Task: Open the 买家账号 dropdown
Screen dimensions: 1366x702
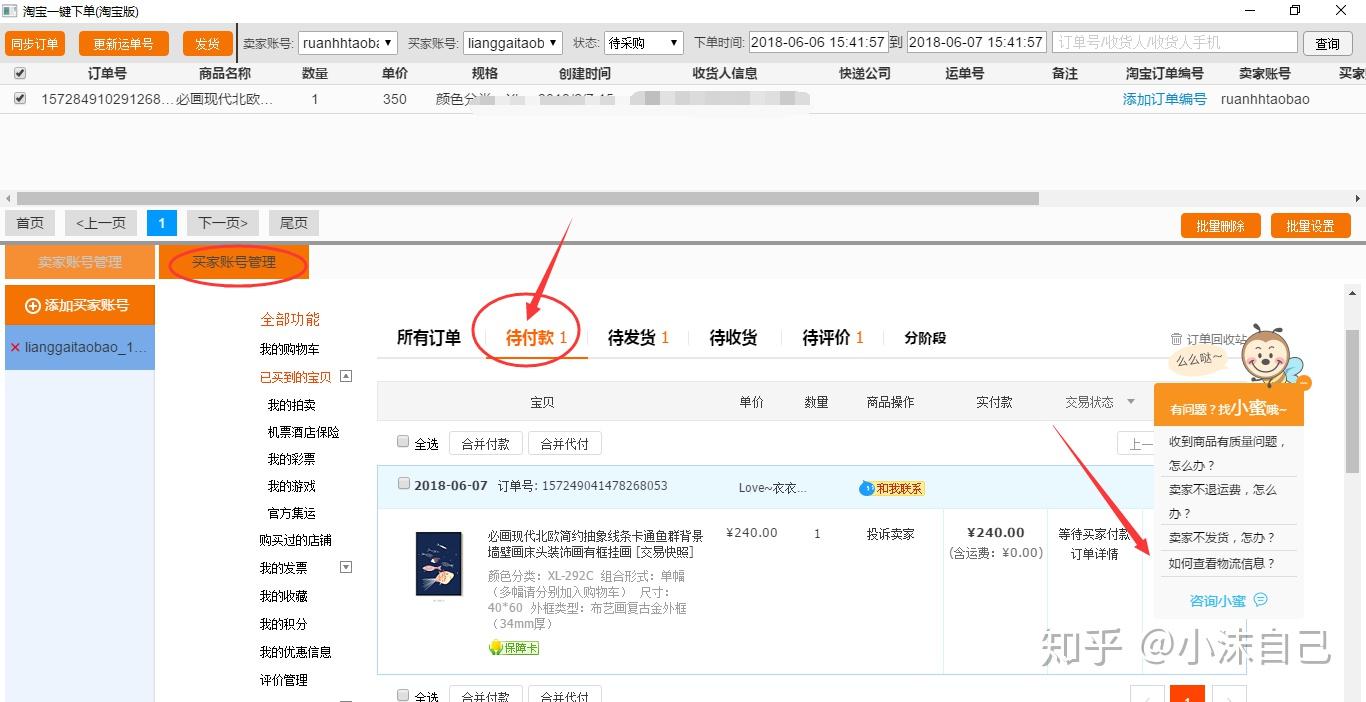Action: (512, 43)
